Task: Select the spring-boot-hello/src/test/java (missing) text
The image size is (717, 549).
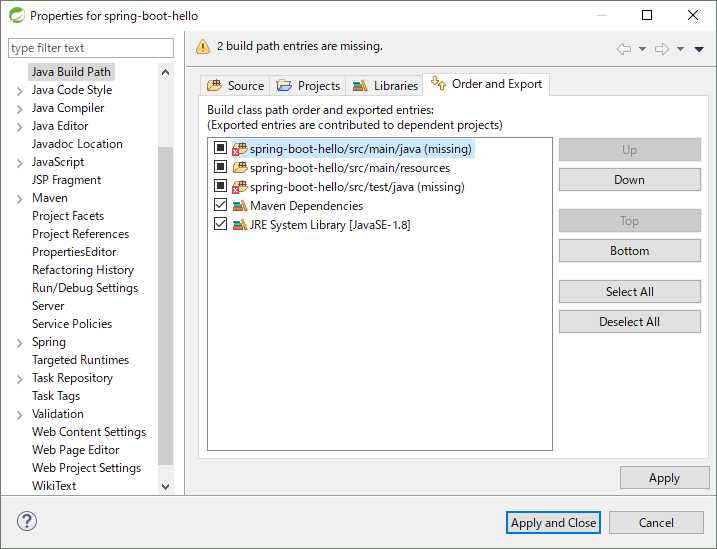Action: [x=357, y=187]
